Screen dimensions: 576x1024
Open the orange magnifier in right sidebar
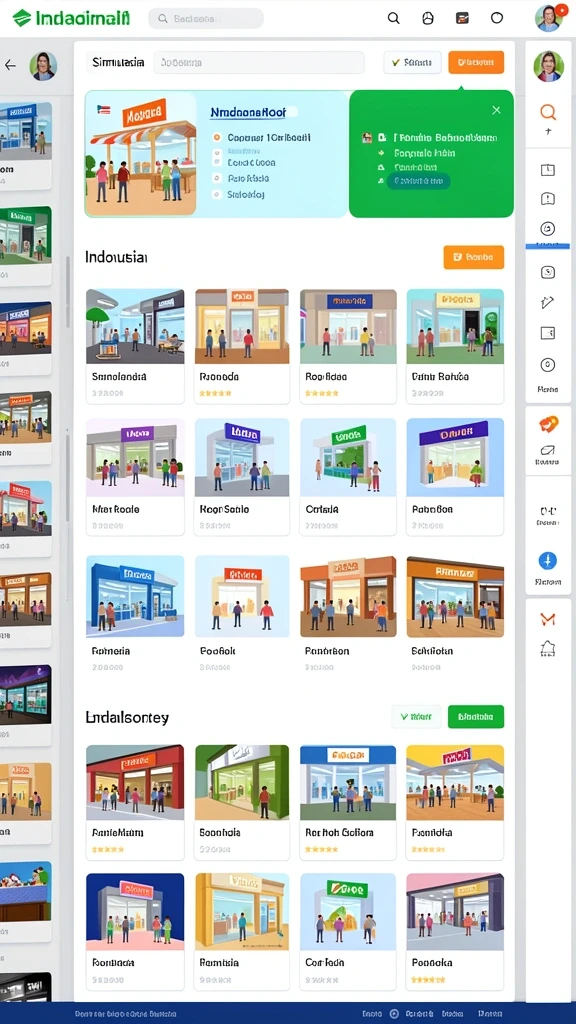(x=548, y=112)
